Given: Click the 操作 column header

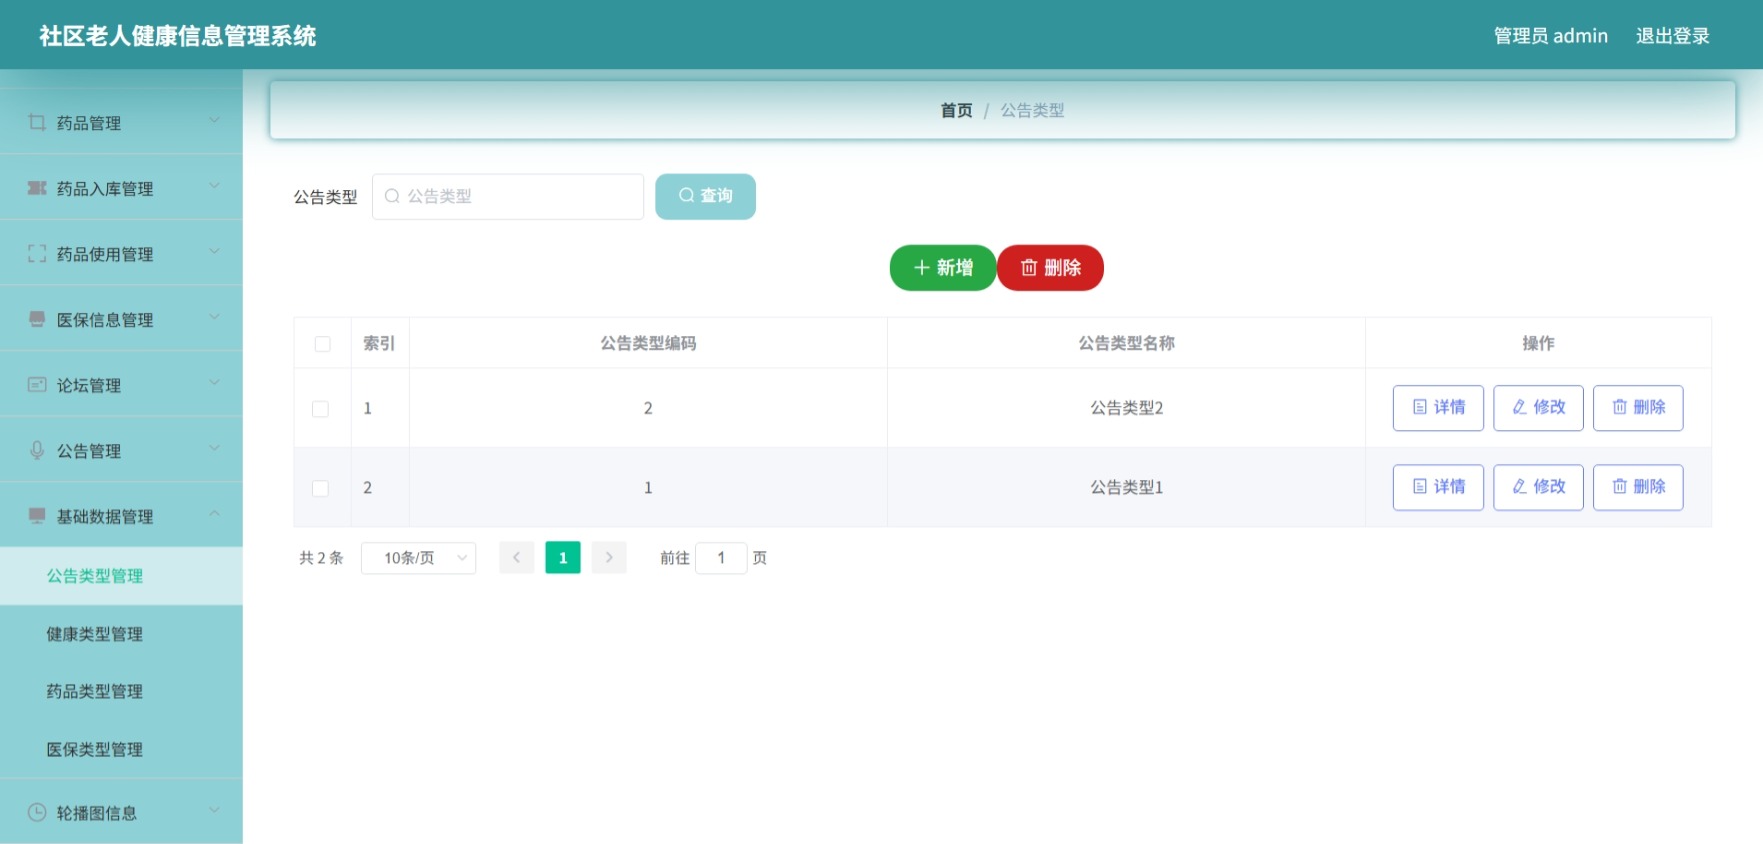Looking at the screenshot, I should 1538,343.
